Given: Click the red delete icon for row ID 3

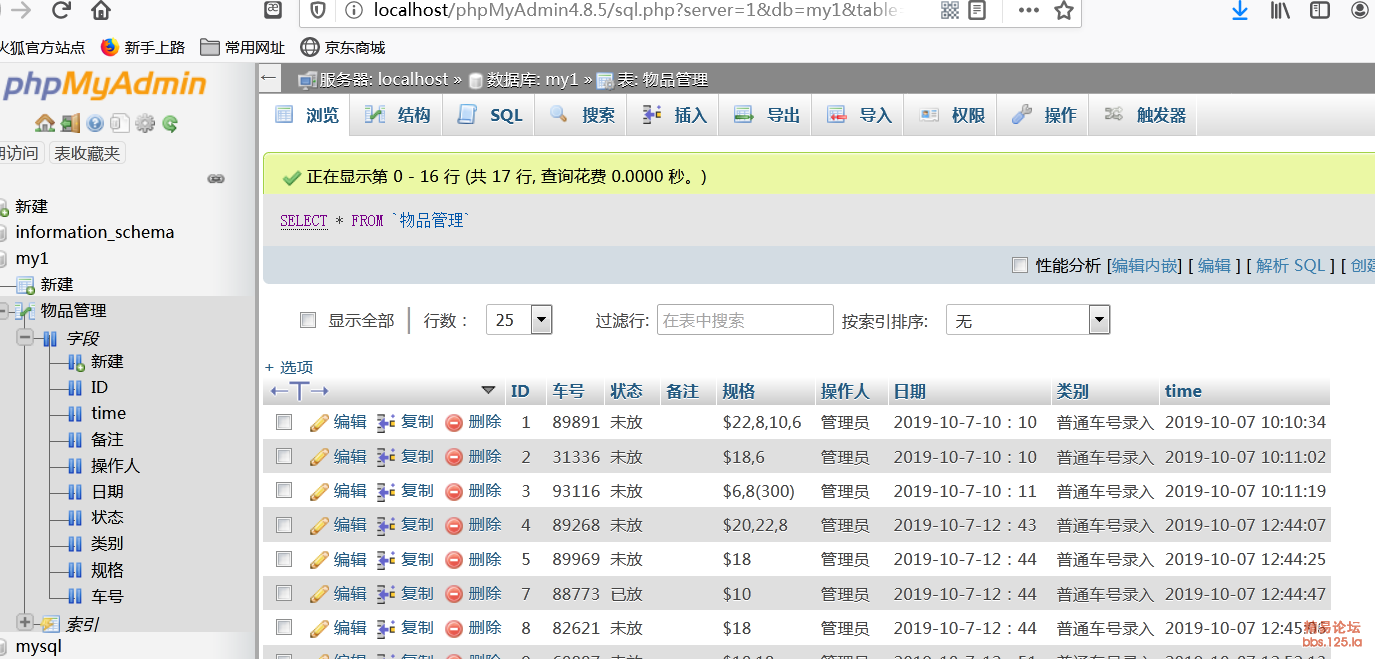Looking at the screenshot, I should (454, 491).
